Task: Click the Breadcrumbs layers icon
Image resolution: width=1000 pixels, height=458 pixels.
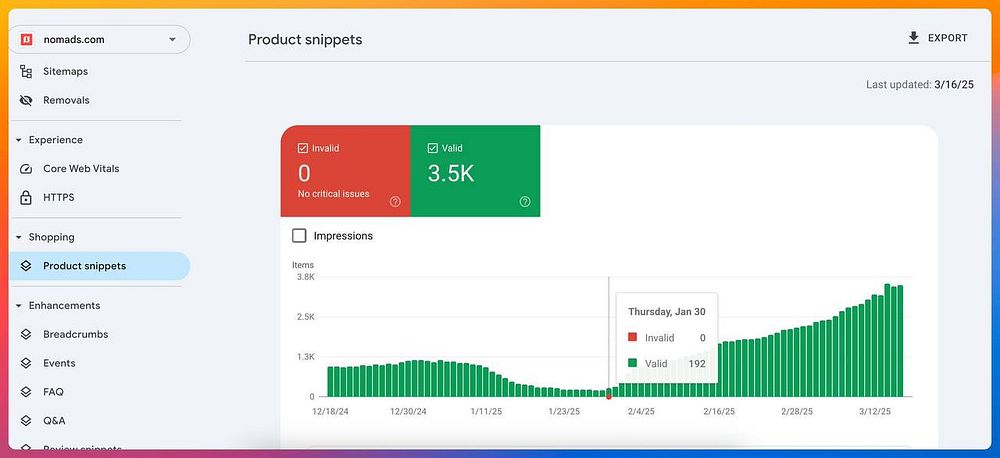Action: (26, 334)
